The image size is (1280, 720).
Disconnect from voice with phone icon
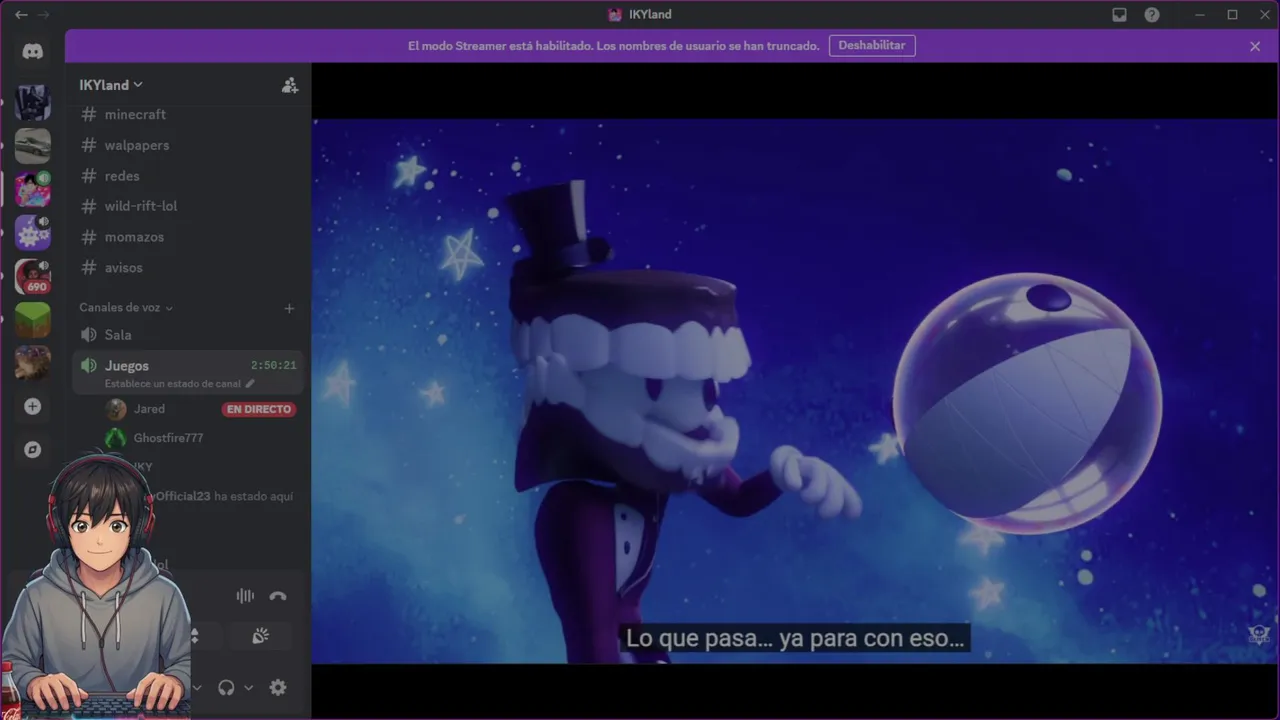pyautogui.click(x=278, y=596)
